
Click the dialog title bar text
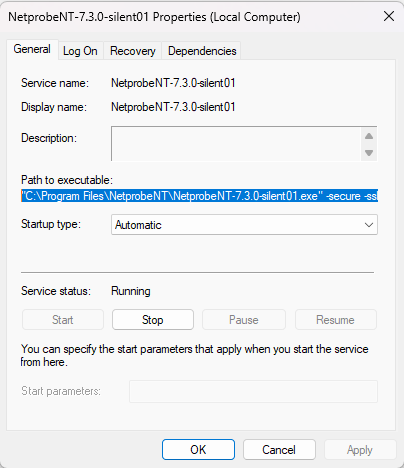[x=154, y=17]
